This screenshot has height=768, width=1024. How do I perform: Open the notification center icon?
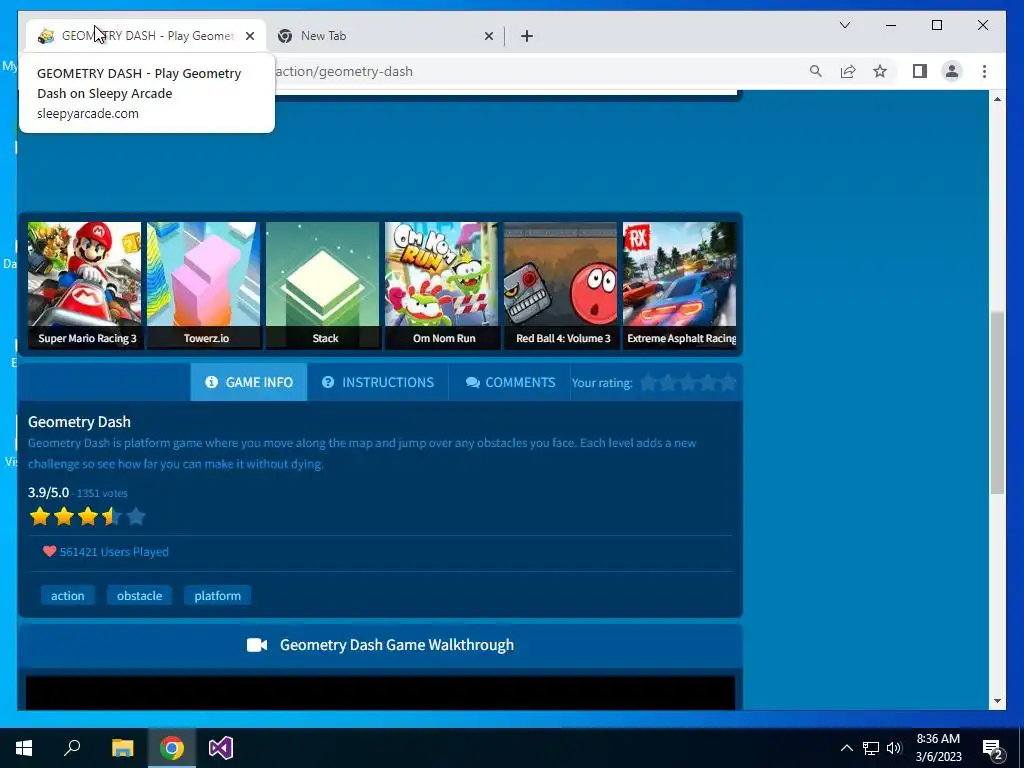993,748
